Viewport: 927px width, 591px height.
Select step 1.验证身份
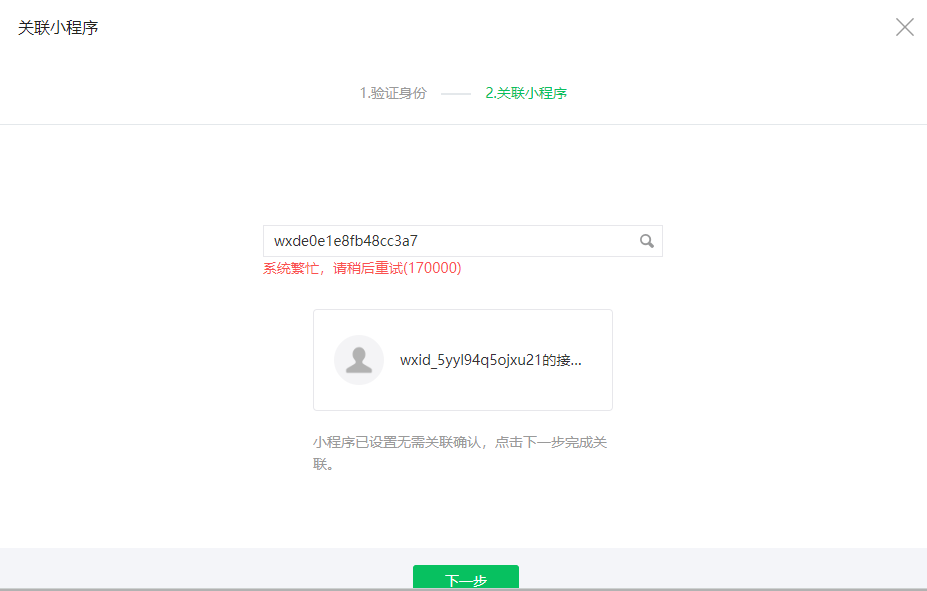[393, 93]
